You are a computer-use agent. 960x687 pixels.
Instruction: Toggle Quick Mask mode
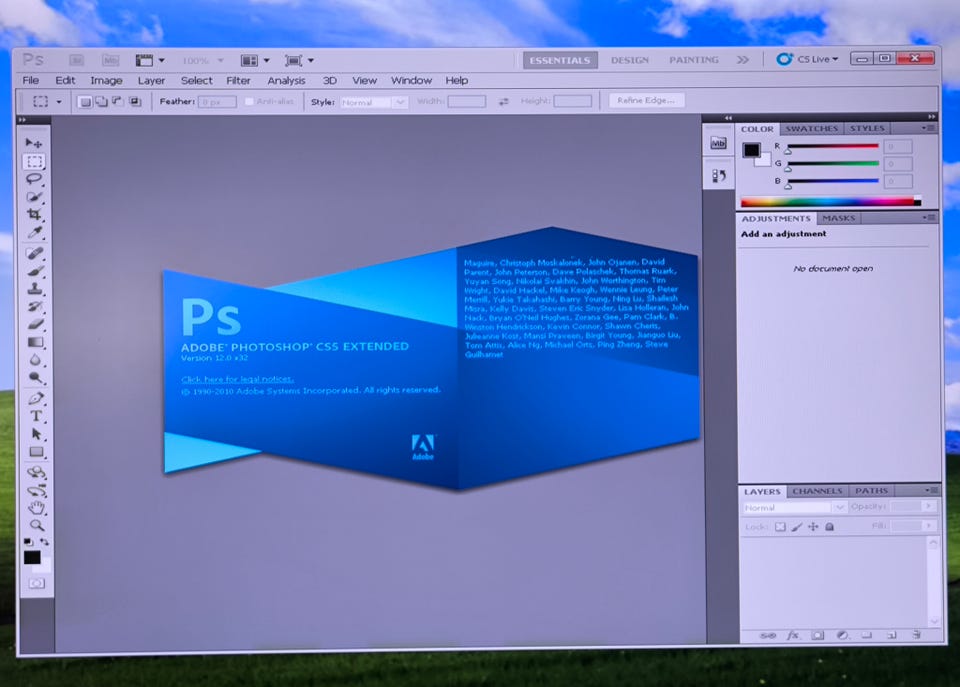(37, 584)
